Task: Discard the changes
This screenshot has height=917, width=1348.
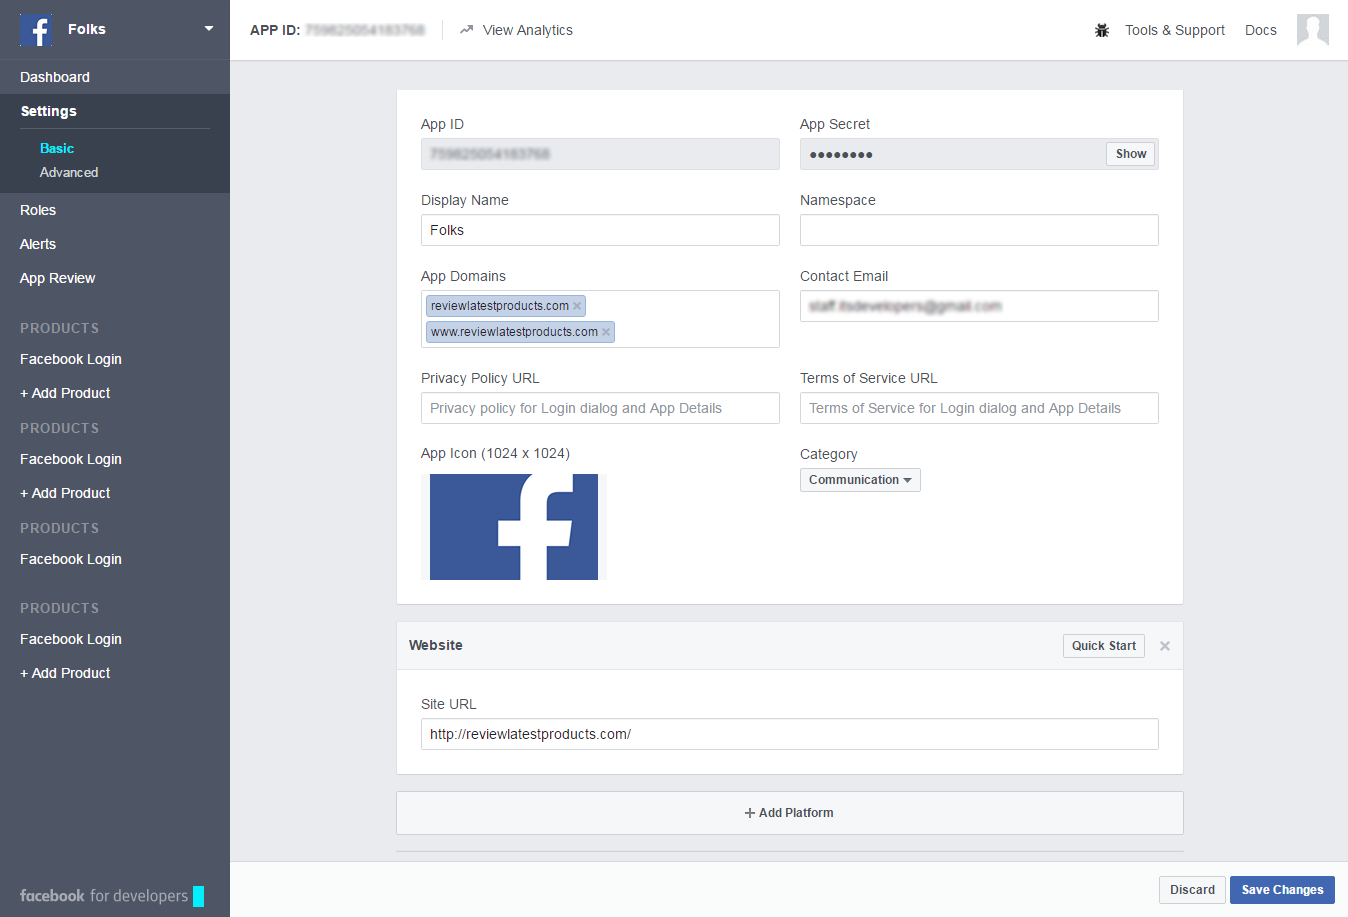Action: (1192, 890)
